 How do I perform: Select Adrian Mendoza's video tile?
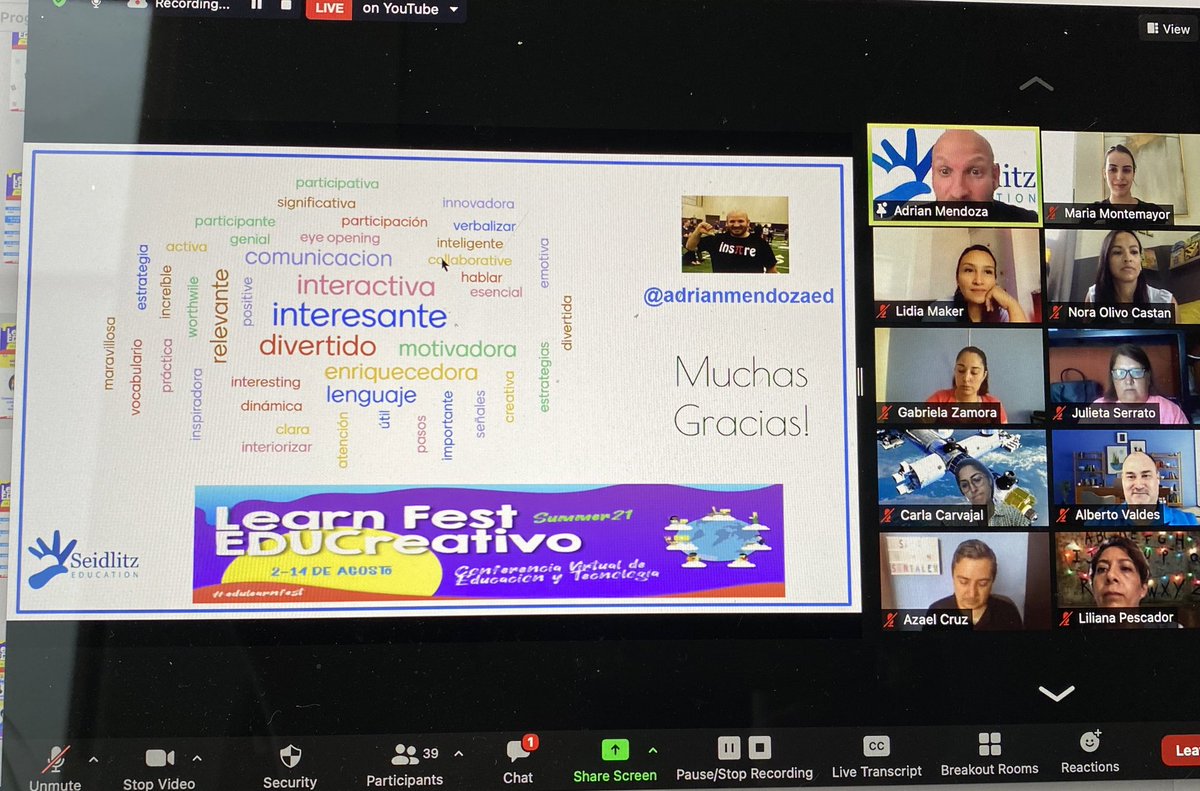pos(953,170)
